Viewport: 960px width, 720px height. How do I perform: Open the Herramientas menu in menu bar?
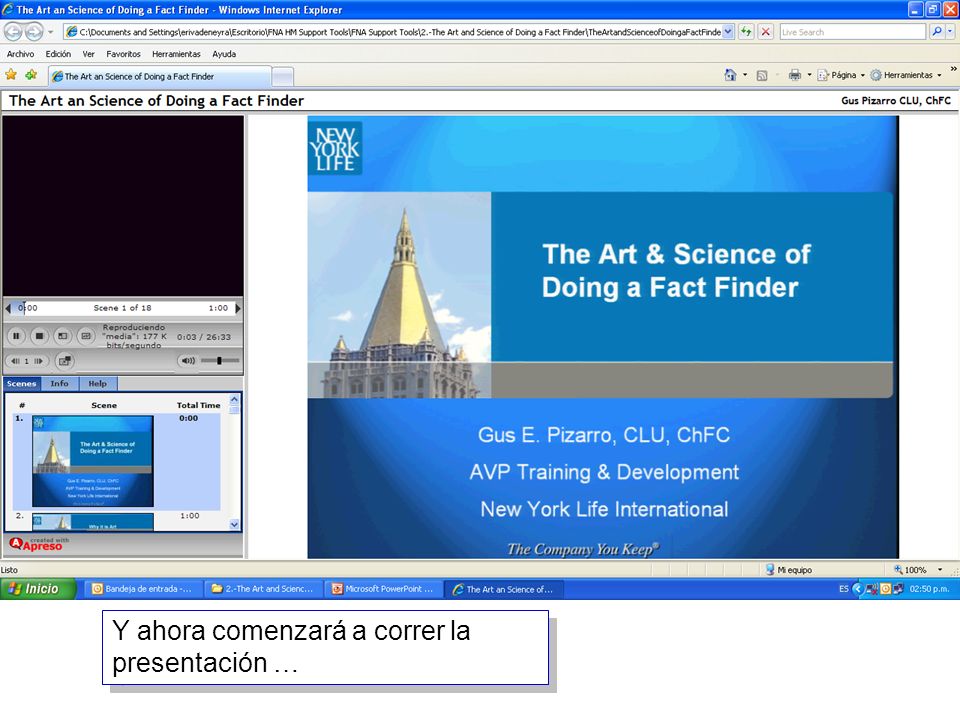(x=176, y=54)
